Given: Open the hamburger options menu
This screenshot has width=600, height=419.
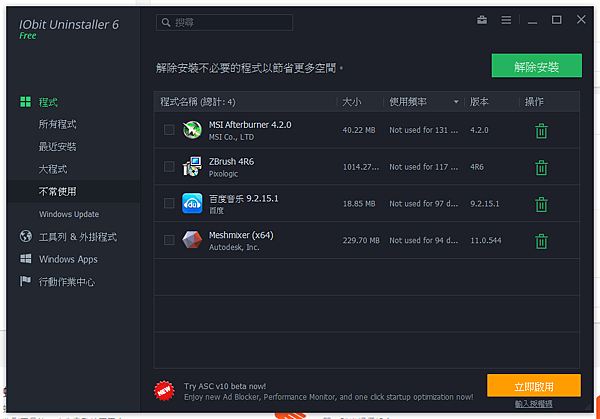Looking at the screenshot, I should coord(506,20).
